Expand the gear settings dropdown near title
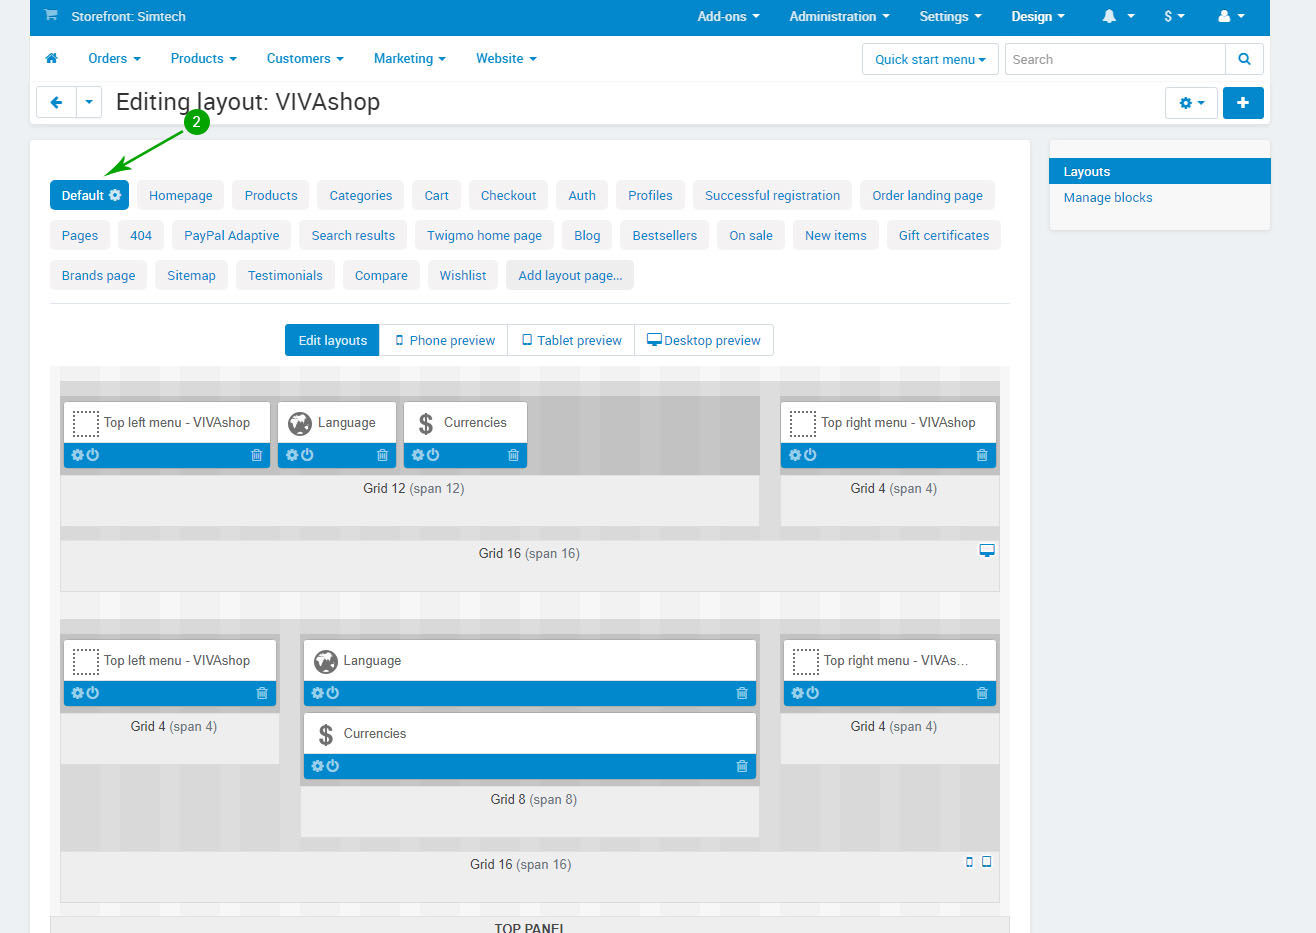 pyautogui.click(x=1190, y=103)
